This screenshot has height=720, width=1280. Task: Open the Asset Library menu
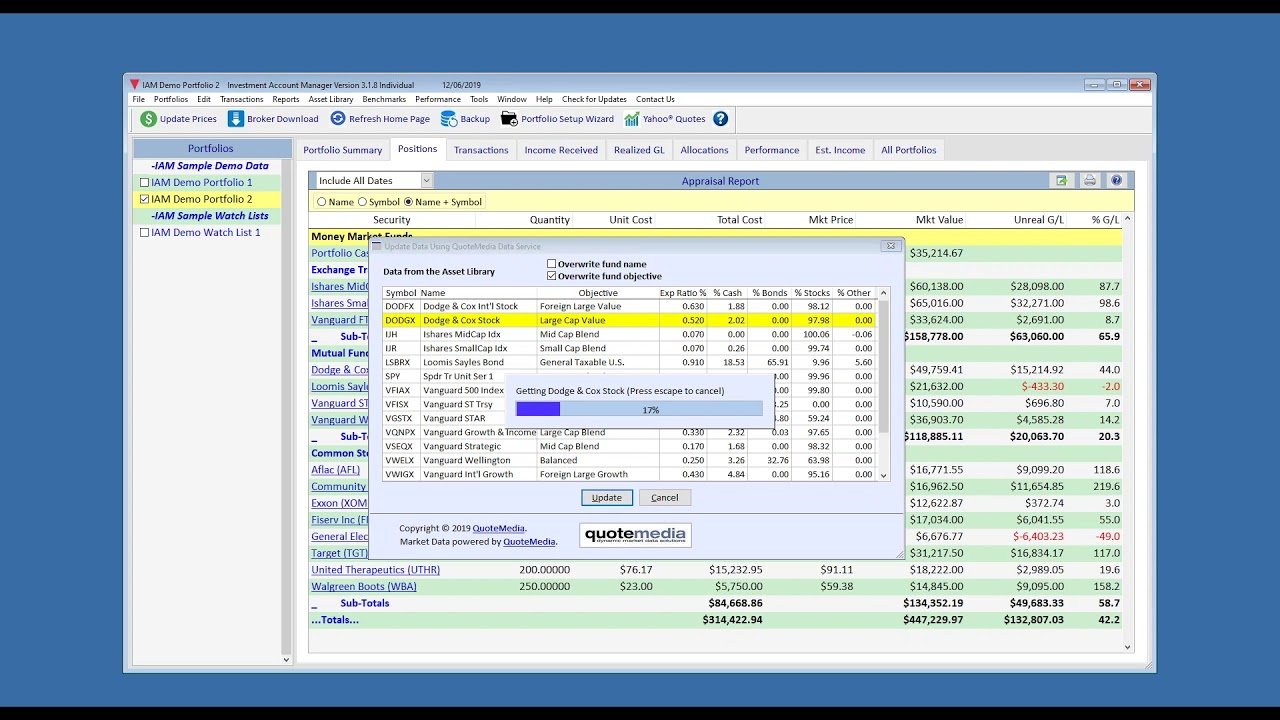(331, 99)
